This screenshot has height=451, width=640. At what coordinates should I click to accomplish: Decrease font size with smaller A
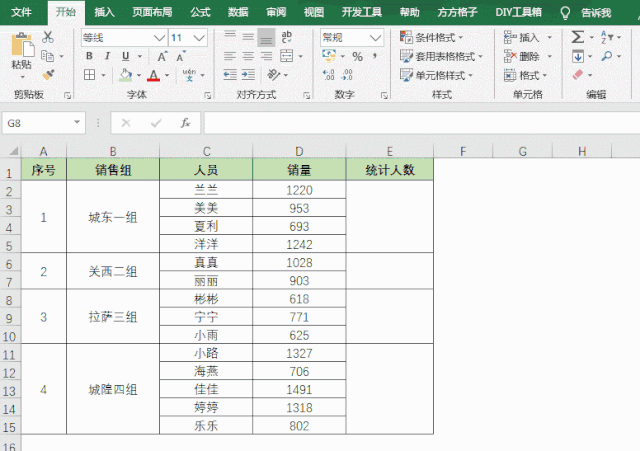point(181,56)
